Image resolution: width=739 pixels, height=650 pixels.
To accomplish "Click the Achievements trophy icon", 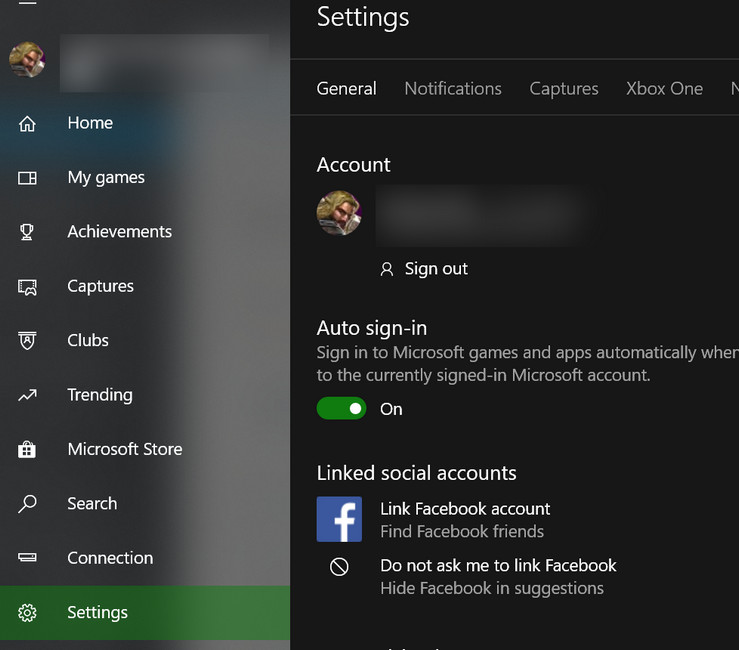I will pos(27,232).
